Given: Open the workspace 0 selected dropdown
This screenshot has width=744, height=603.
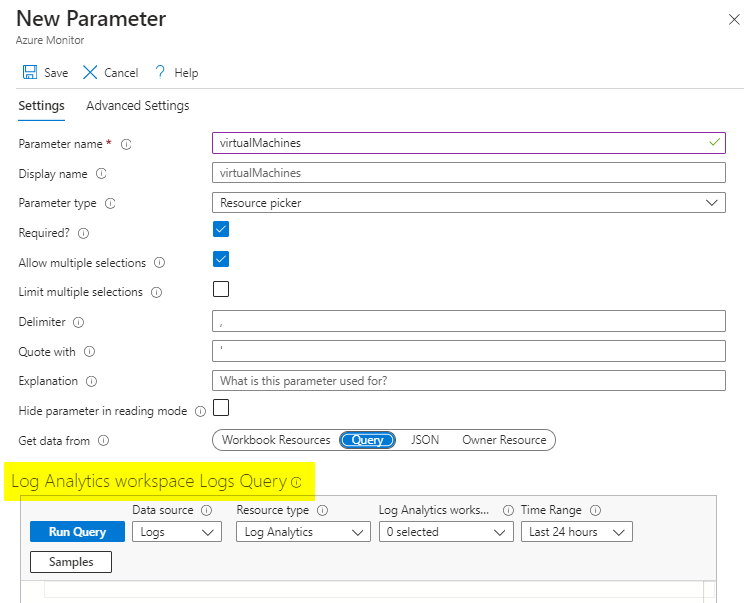Looking at the screenshot, I should point(446,532).
